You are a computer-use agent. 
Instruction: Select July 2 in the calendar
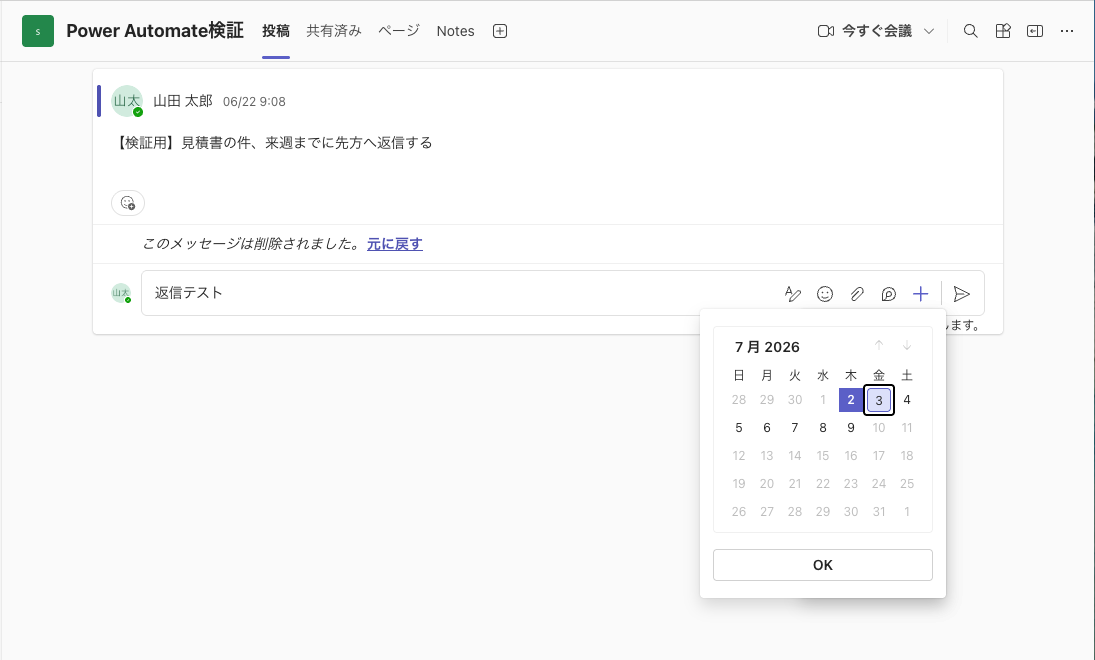coord(851,399)
